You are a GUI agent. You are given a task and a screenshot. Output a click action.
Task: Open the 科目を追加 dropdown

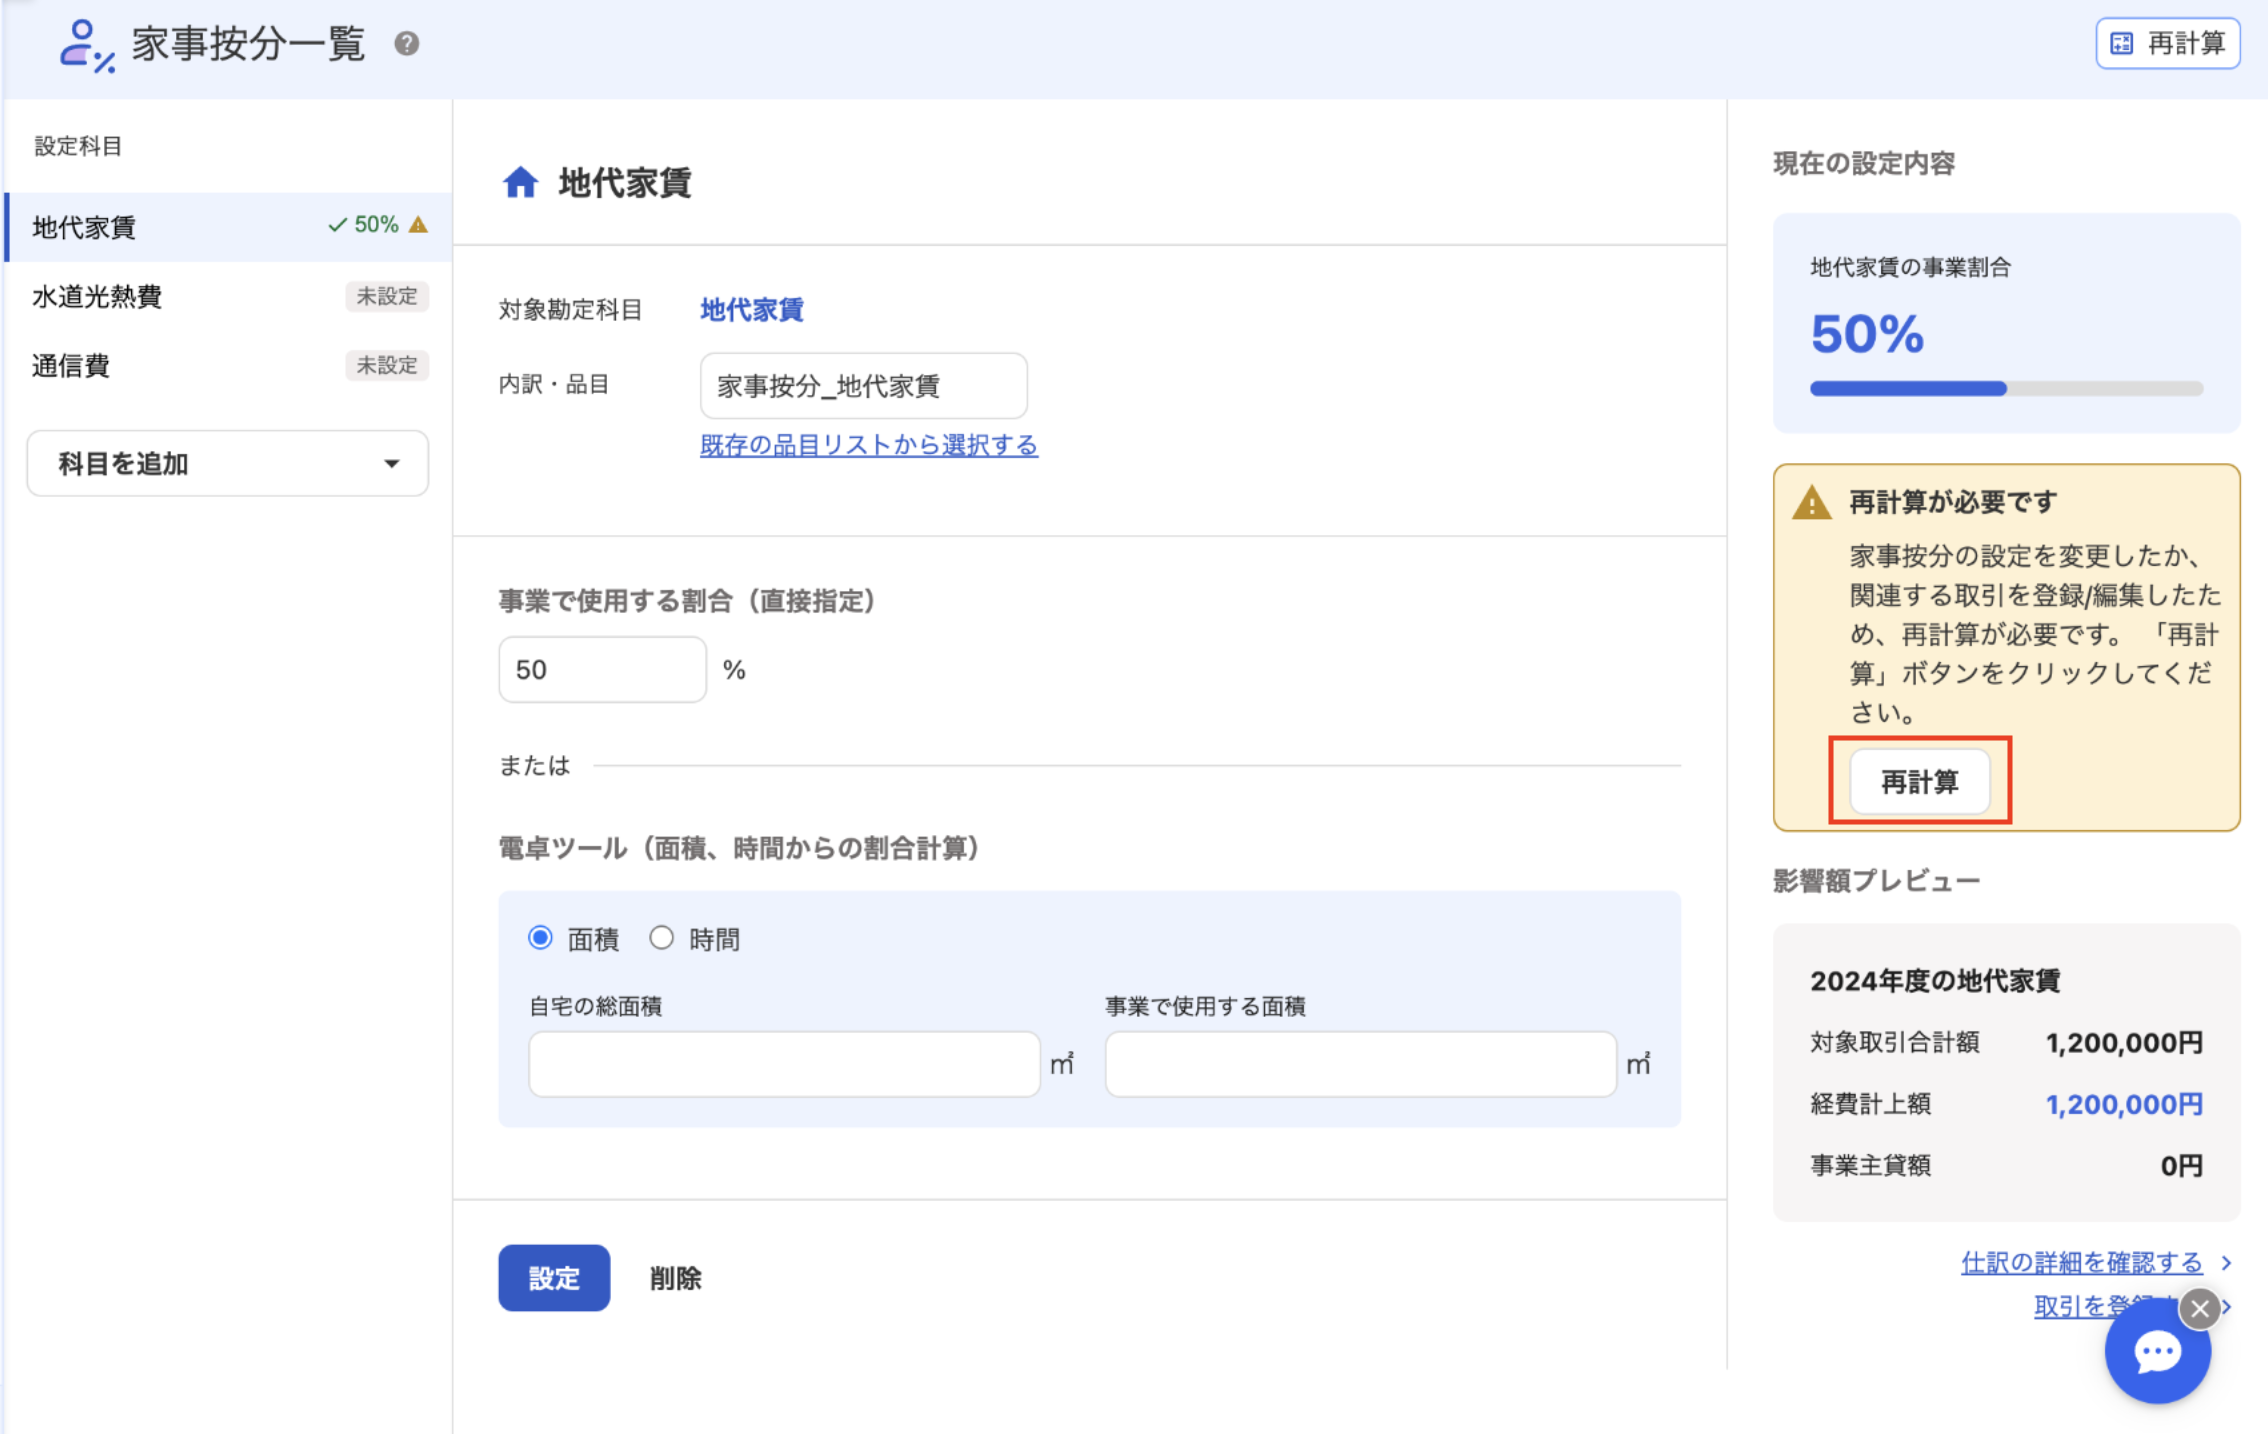228,463
